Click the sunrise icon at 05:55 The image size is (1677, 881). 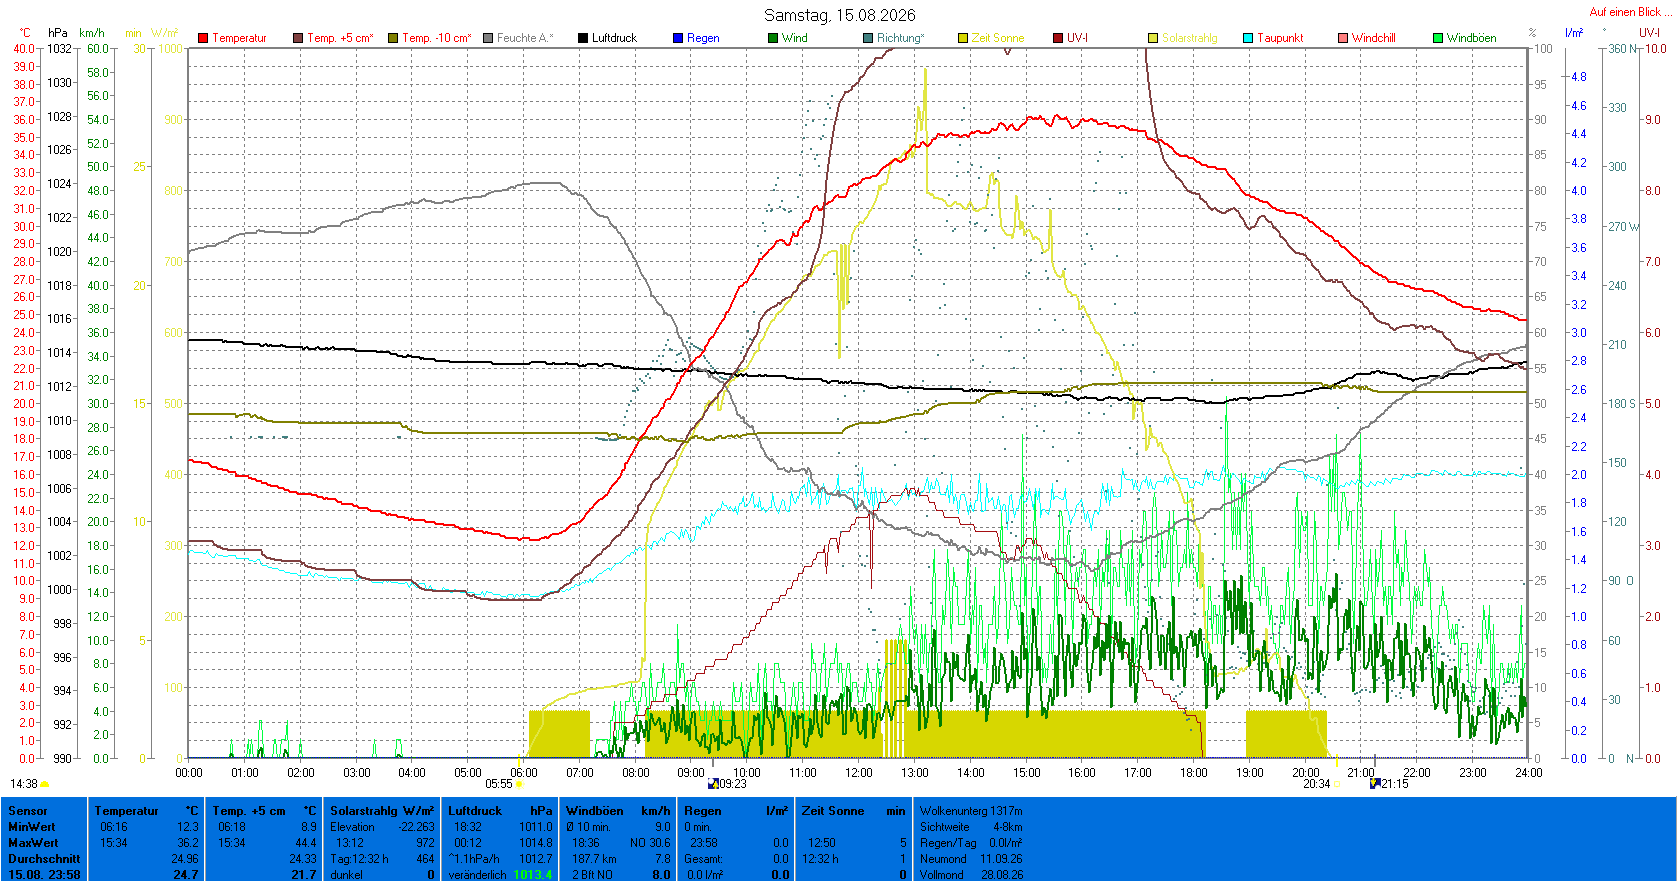519,785
